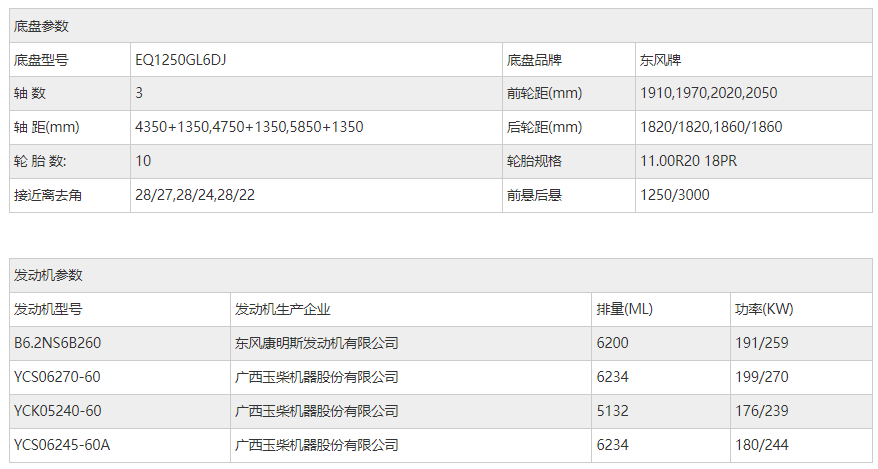Click the 底盘参数 section header

coord(41,26)
